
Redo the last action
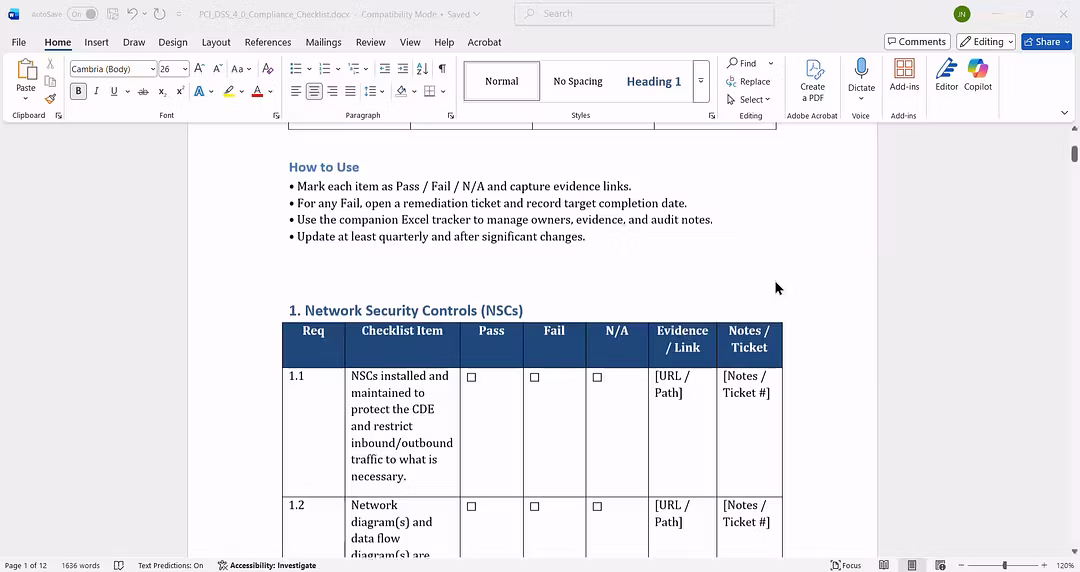[159, 14]
